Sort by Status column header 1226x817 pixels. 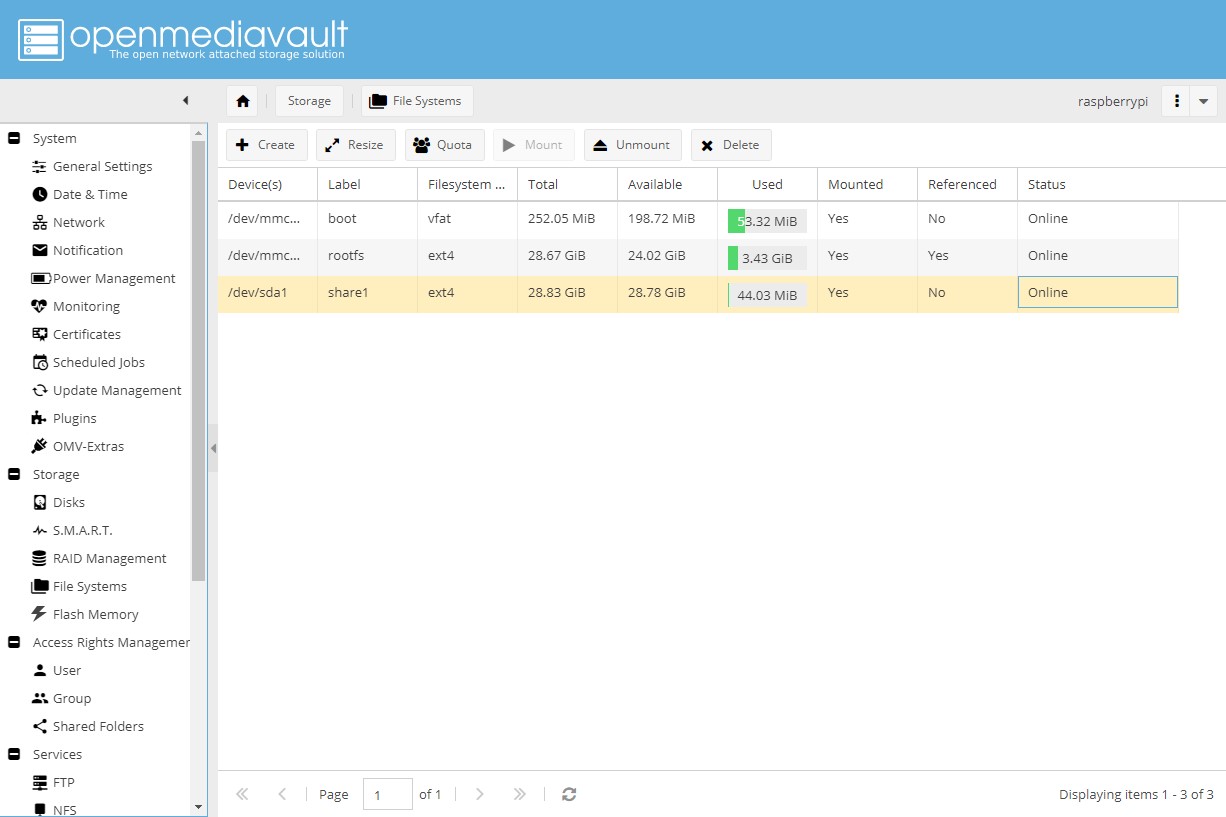(1098, 184)
